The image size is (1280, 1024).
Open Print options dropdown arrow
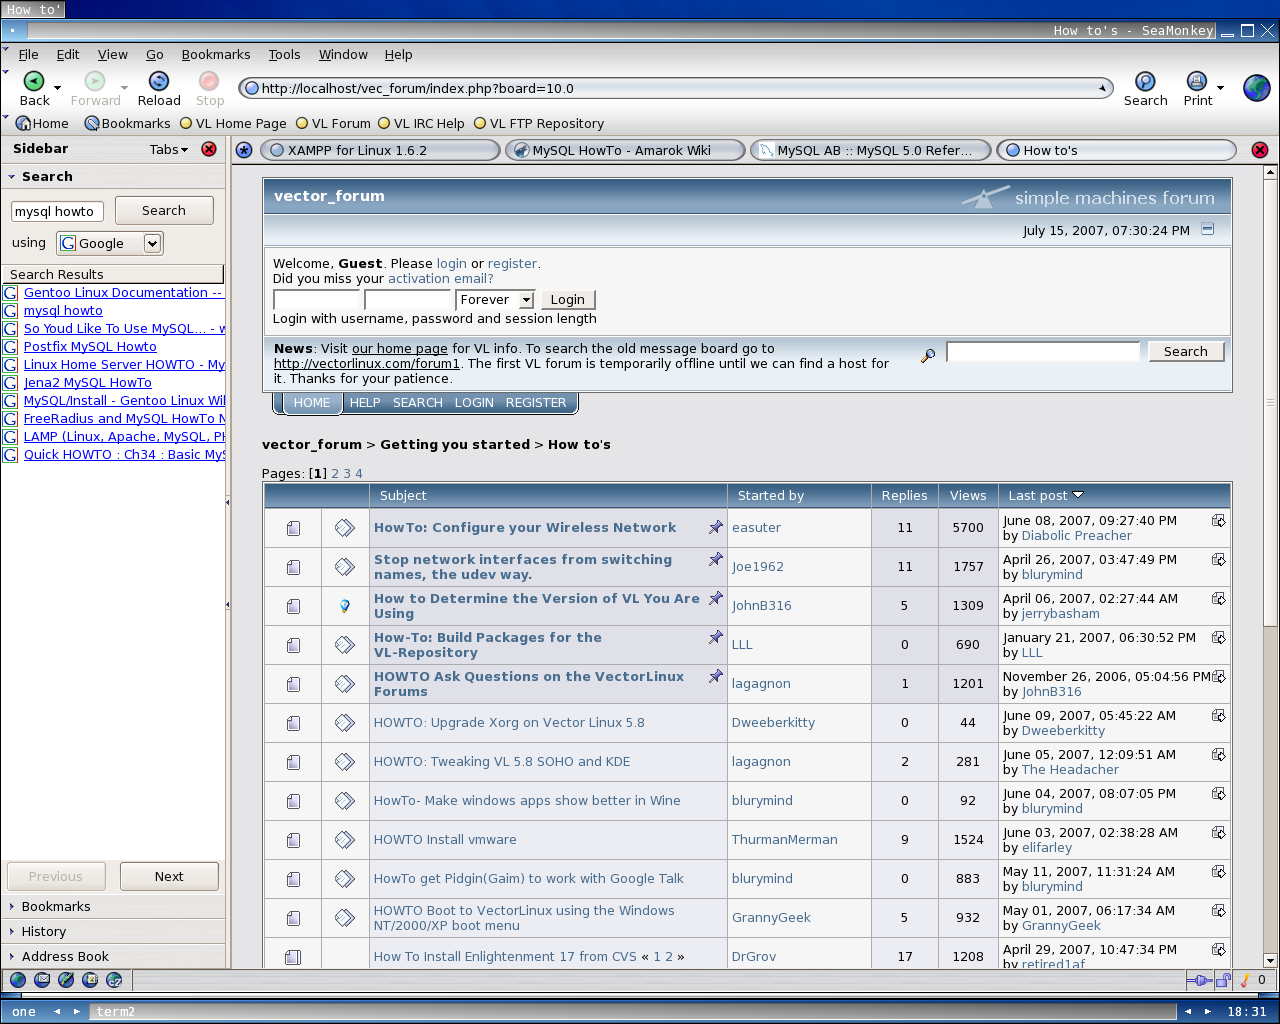point(1220,88)
